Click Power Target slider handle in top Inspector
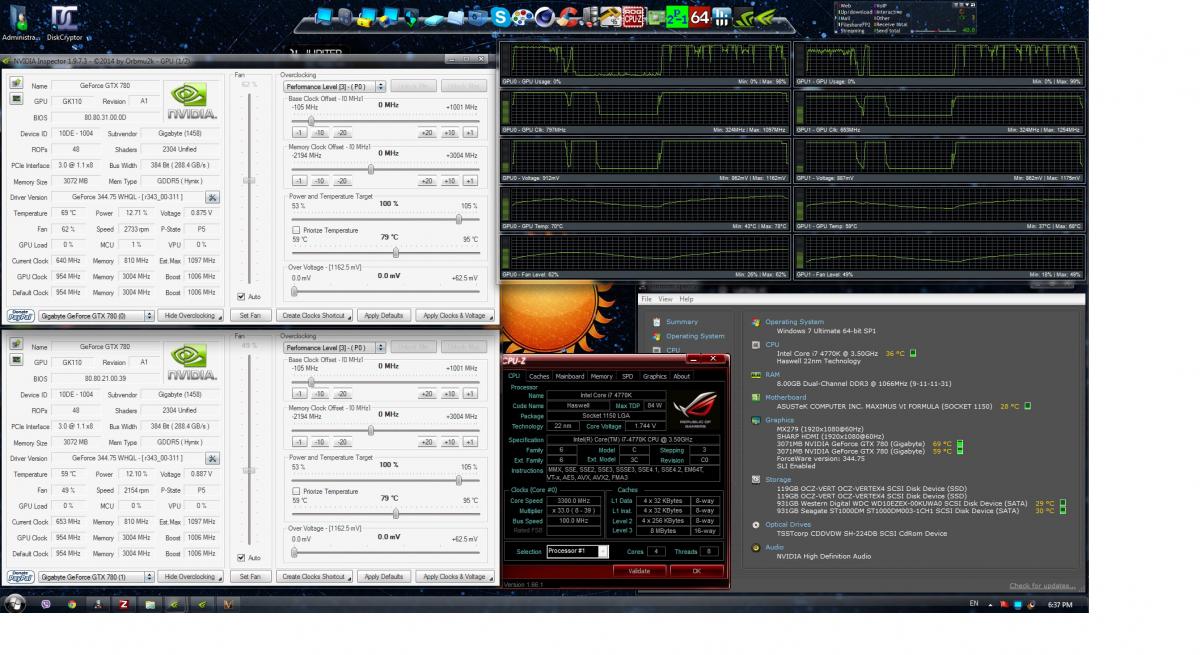 point(461,219)
